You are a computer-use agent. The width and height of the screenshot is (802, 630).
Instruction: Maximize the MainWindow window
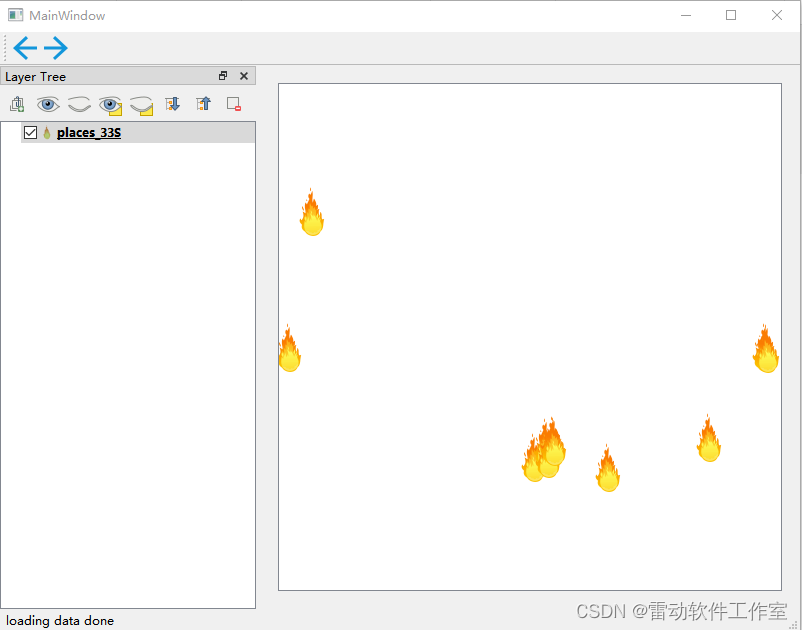(731, 15)
